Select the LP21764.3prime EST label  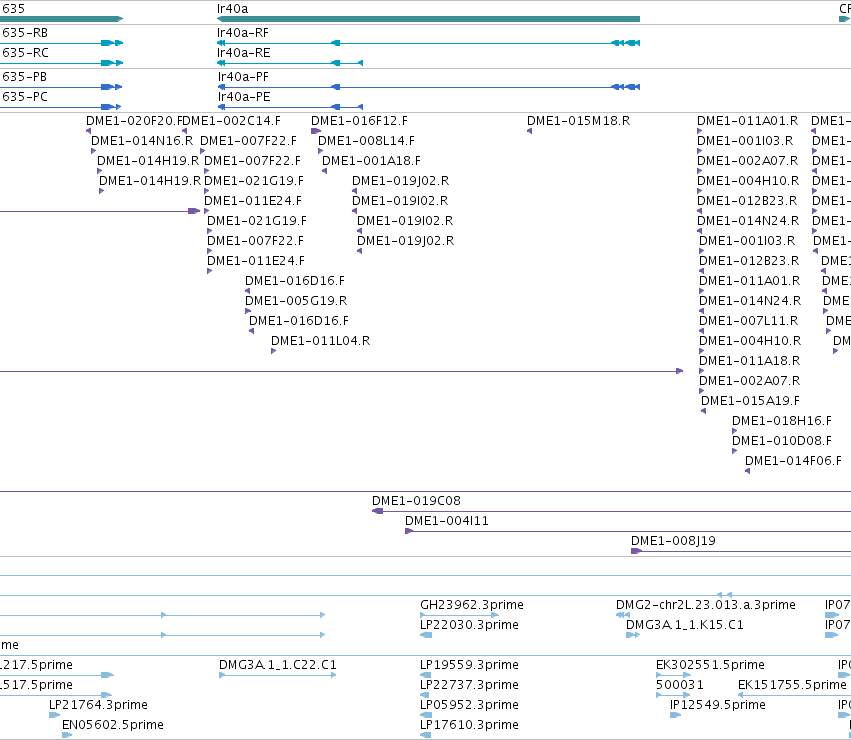98,705
